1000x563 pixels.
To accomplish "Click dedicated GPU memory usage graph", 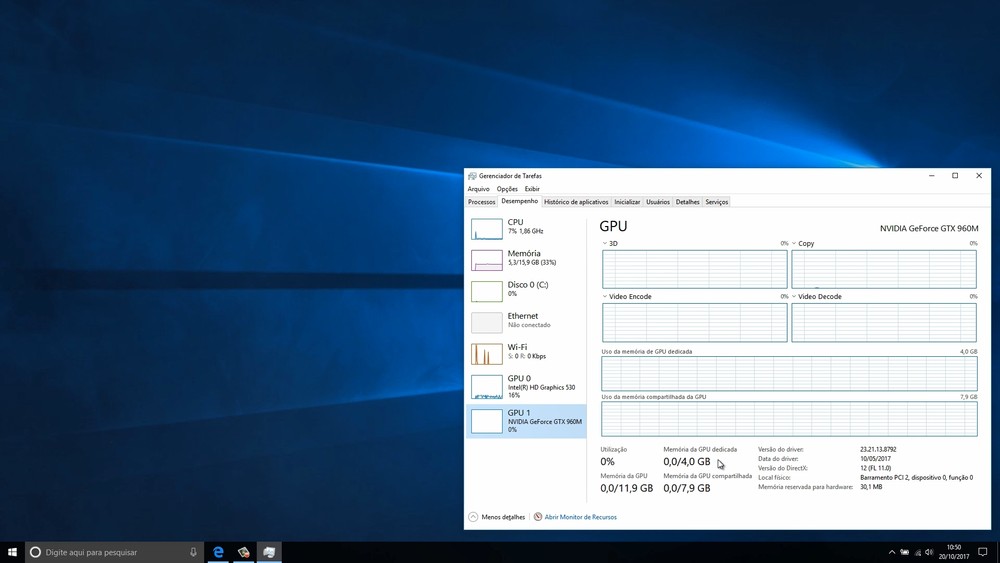I will point(789,374).
